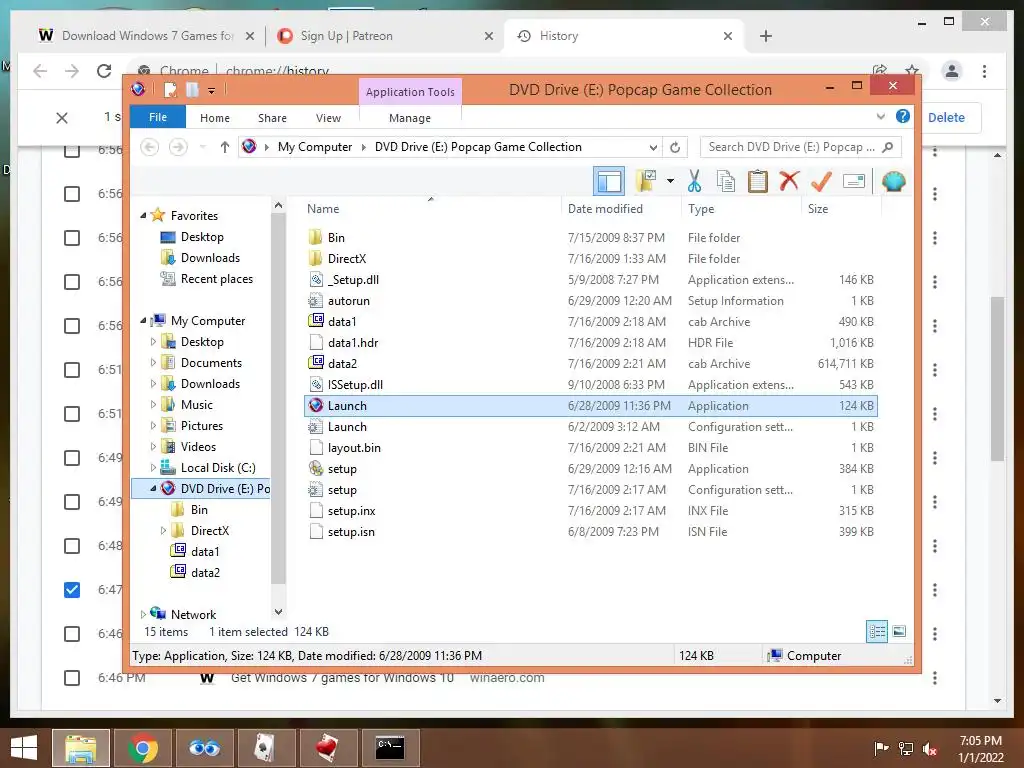
Task: Expand the ribbon with the chevron
Action: pos(880,117)
